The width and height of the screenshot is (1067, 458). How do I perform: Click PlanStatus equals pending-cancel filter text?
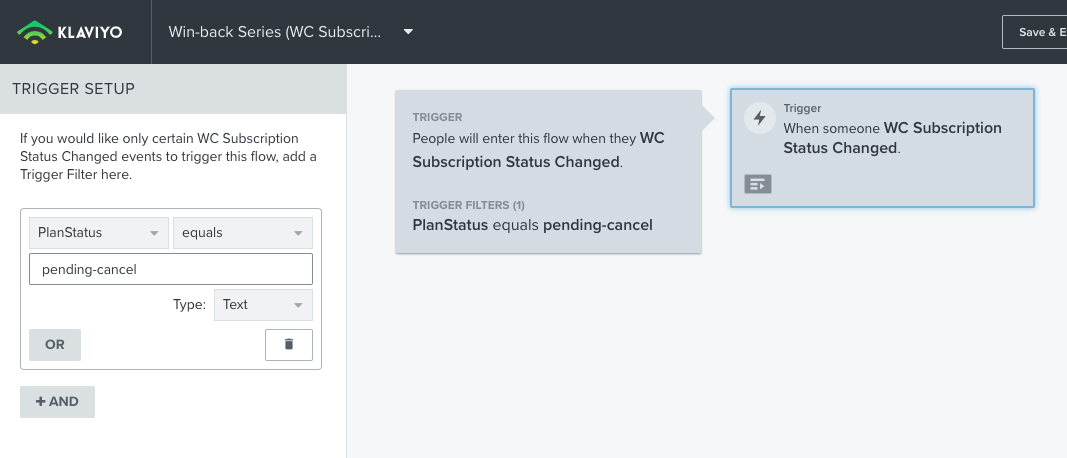[x=533, y=225]
